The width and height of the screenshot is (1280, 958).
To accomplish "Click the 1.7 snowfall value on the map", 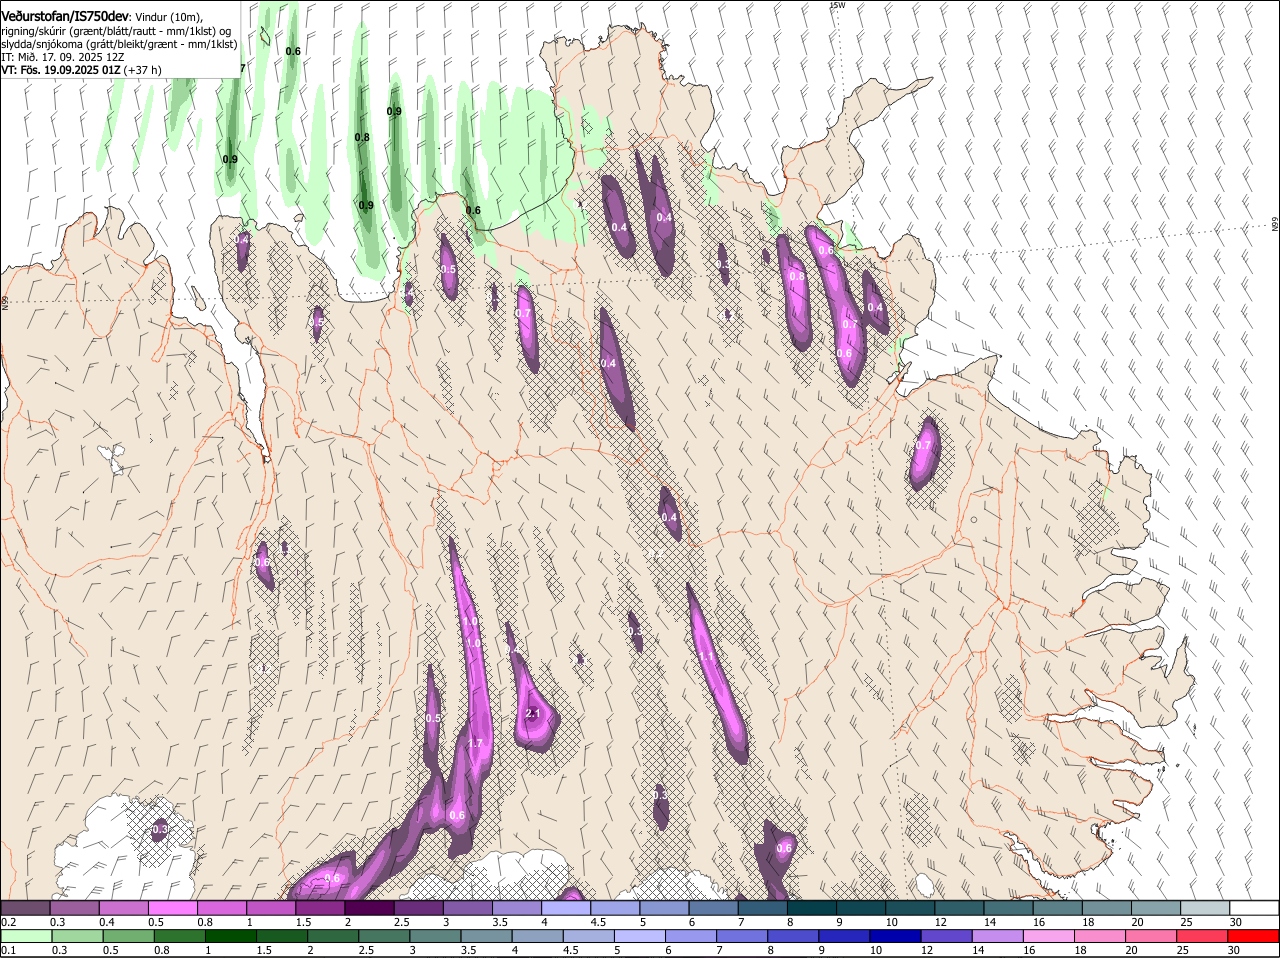I will coord(475,743).
